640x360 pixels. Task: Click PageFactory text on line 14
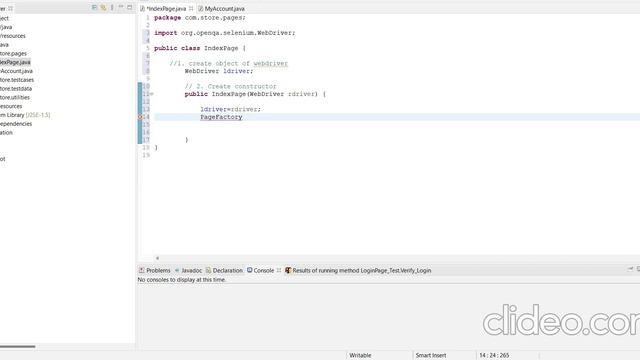coord(221,117)
